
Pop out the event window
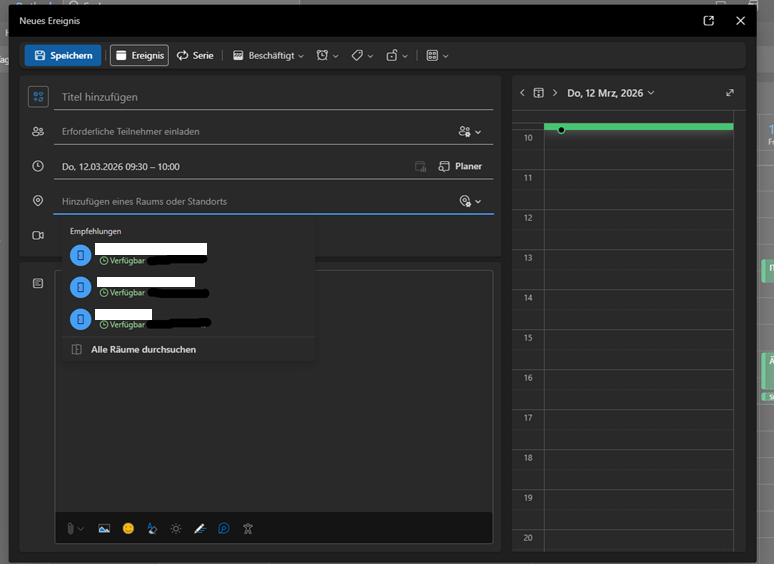tap(709, 21)
